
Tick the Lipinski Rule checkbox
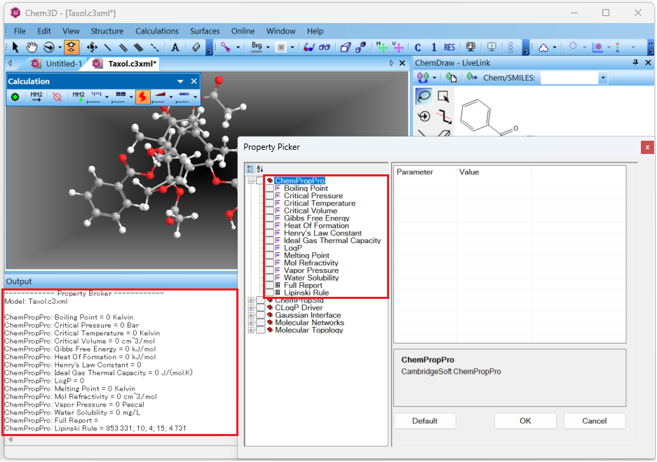[x=268, y=292]
